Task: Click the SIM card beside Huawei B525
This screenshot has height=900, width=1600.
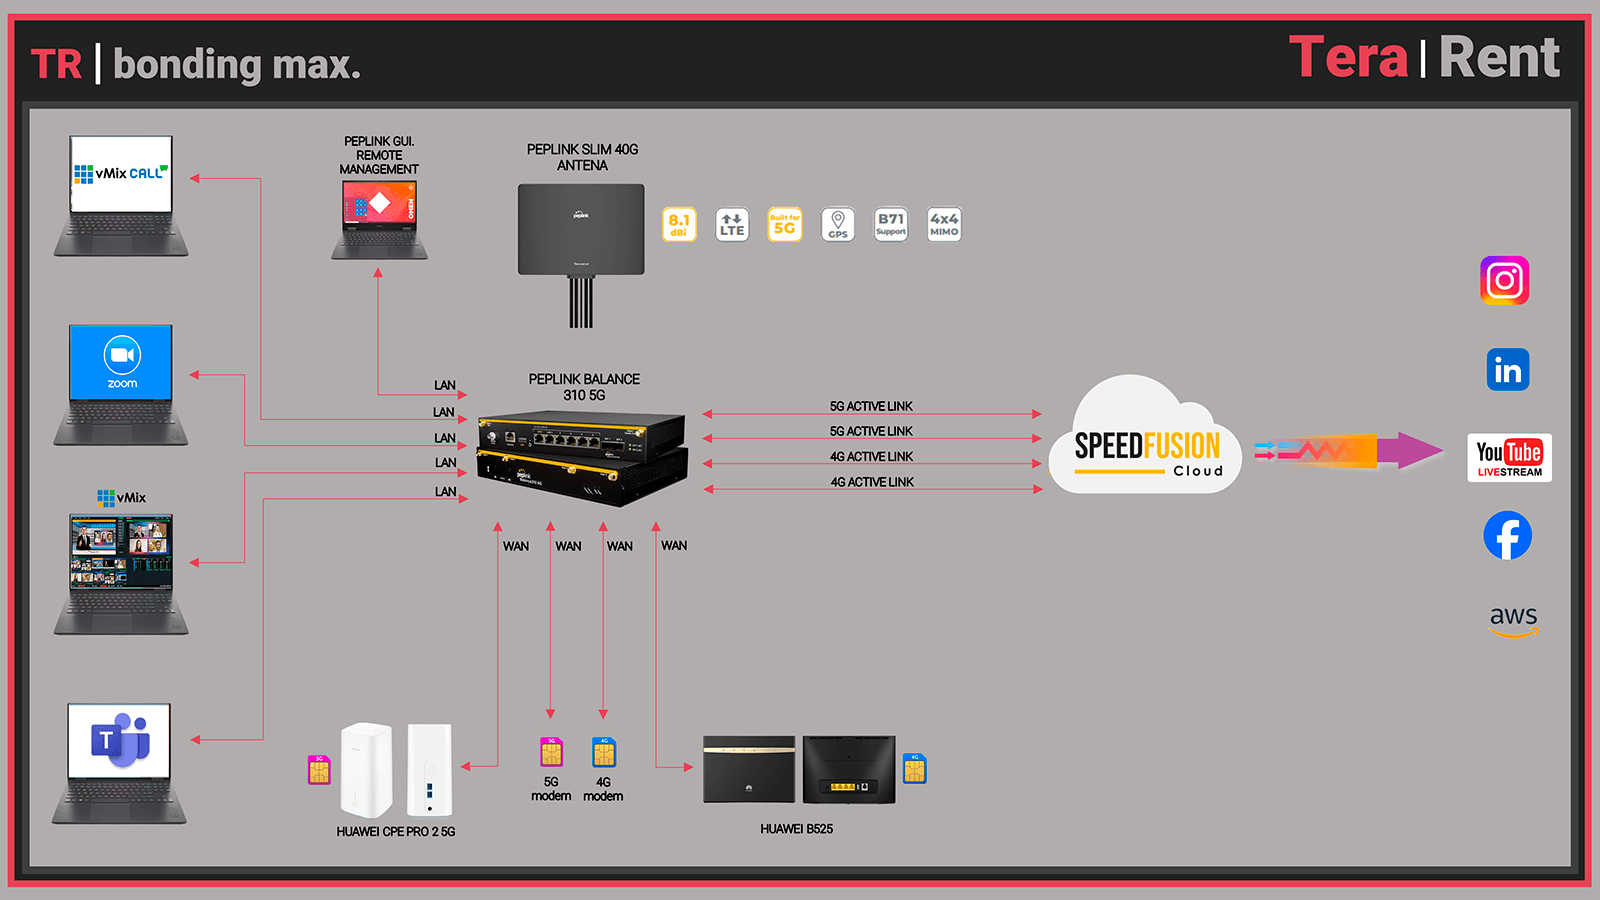Action: tap(915, 768)
